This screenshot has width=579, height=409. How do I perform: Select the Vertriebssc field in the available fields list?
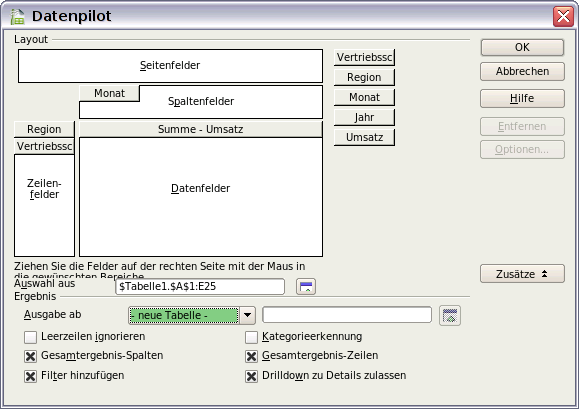coord(364,58)
